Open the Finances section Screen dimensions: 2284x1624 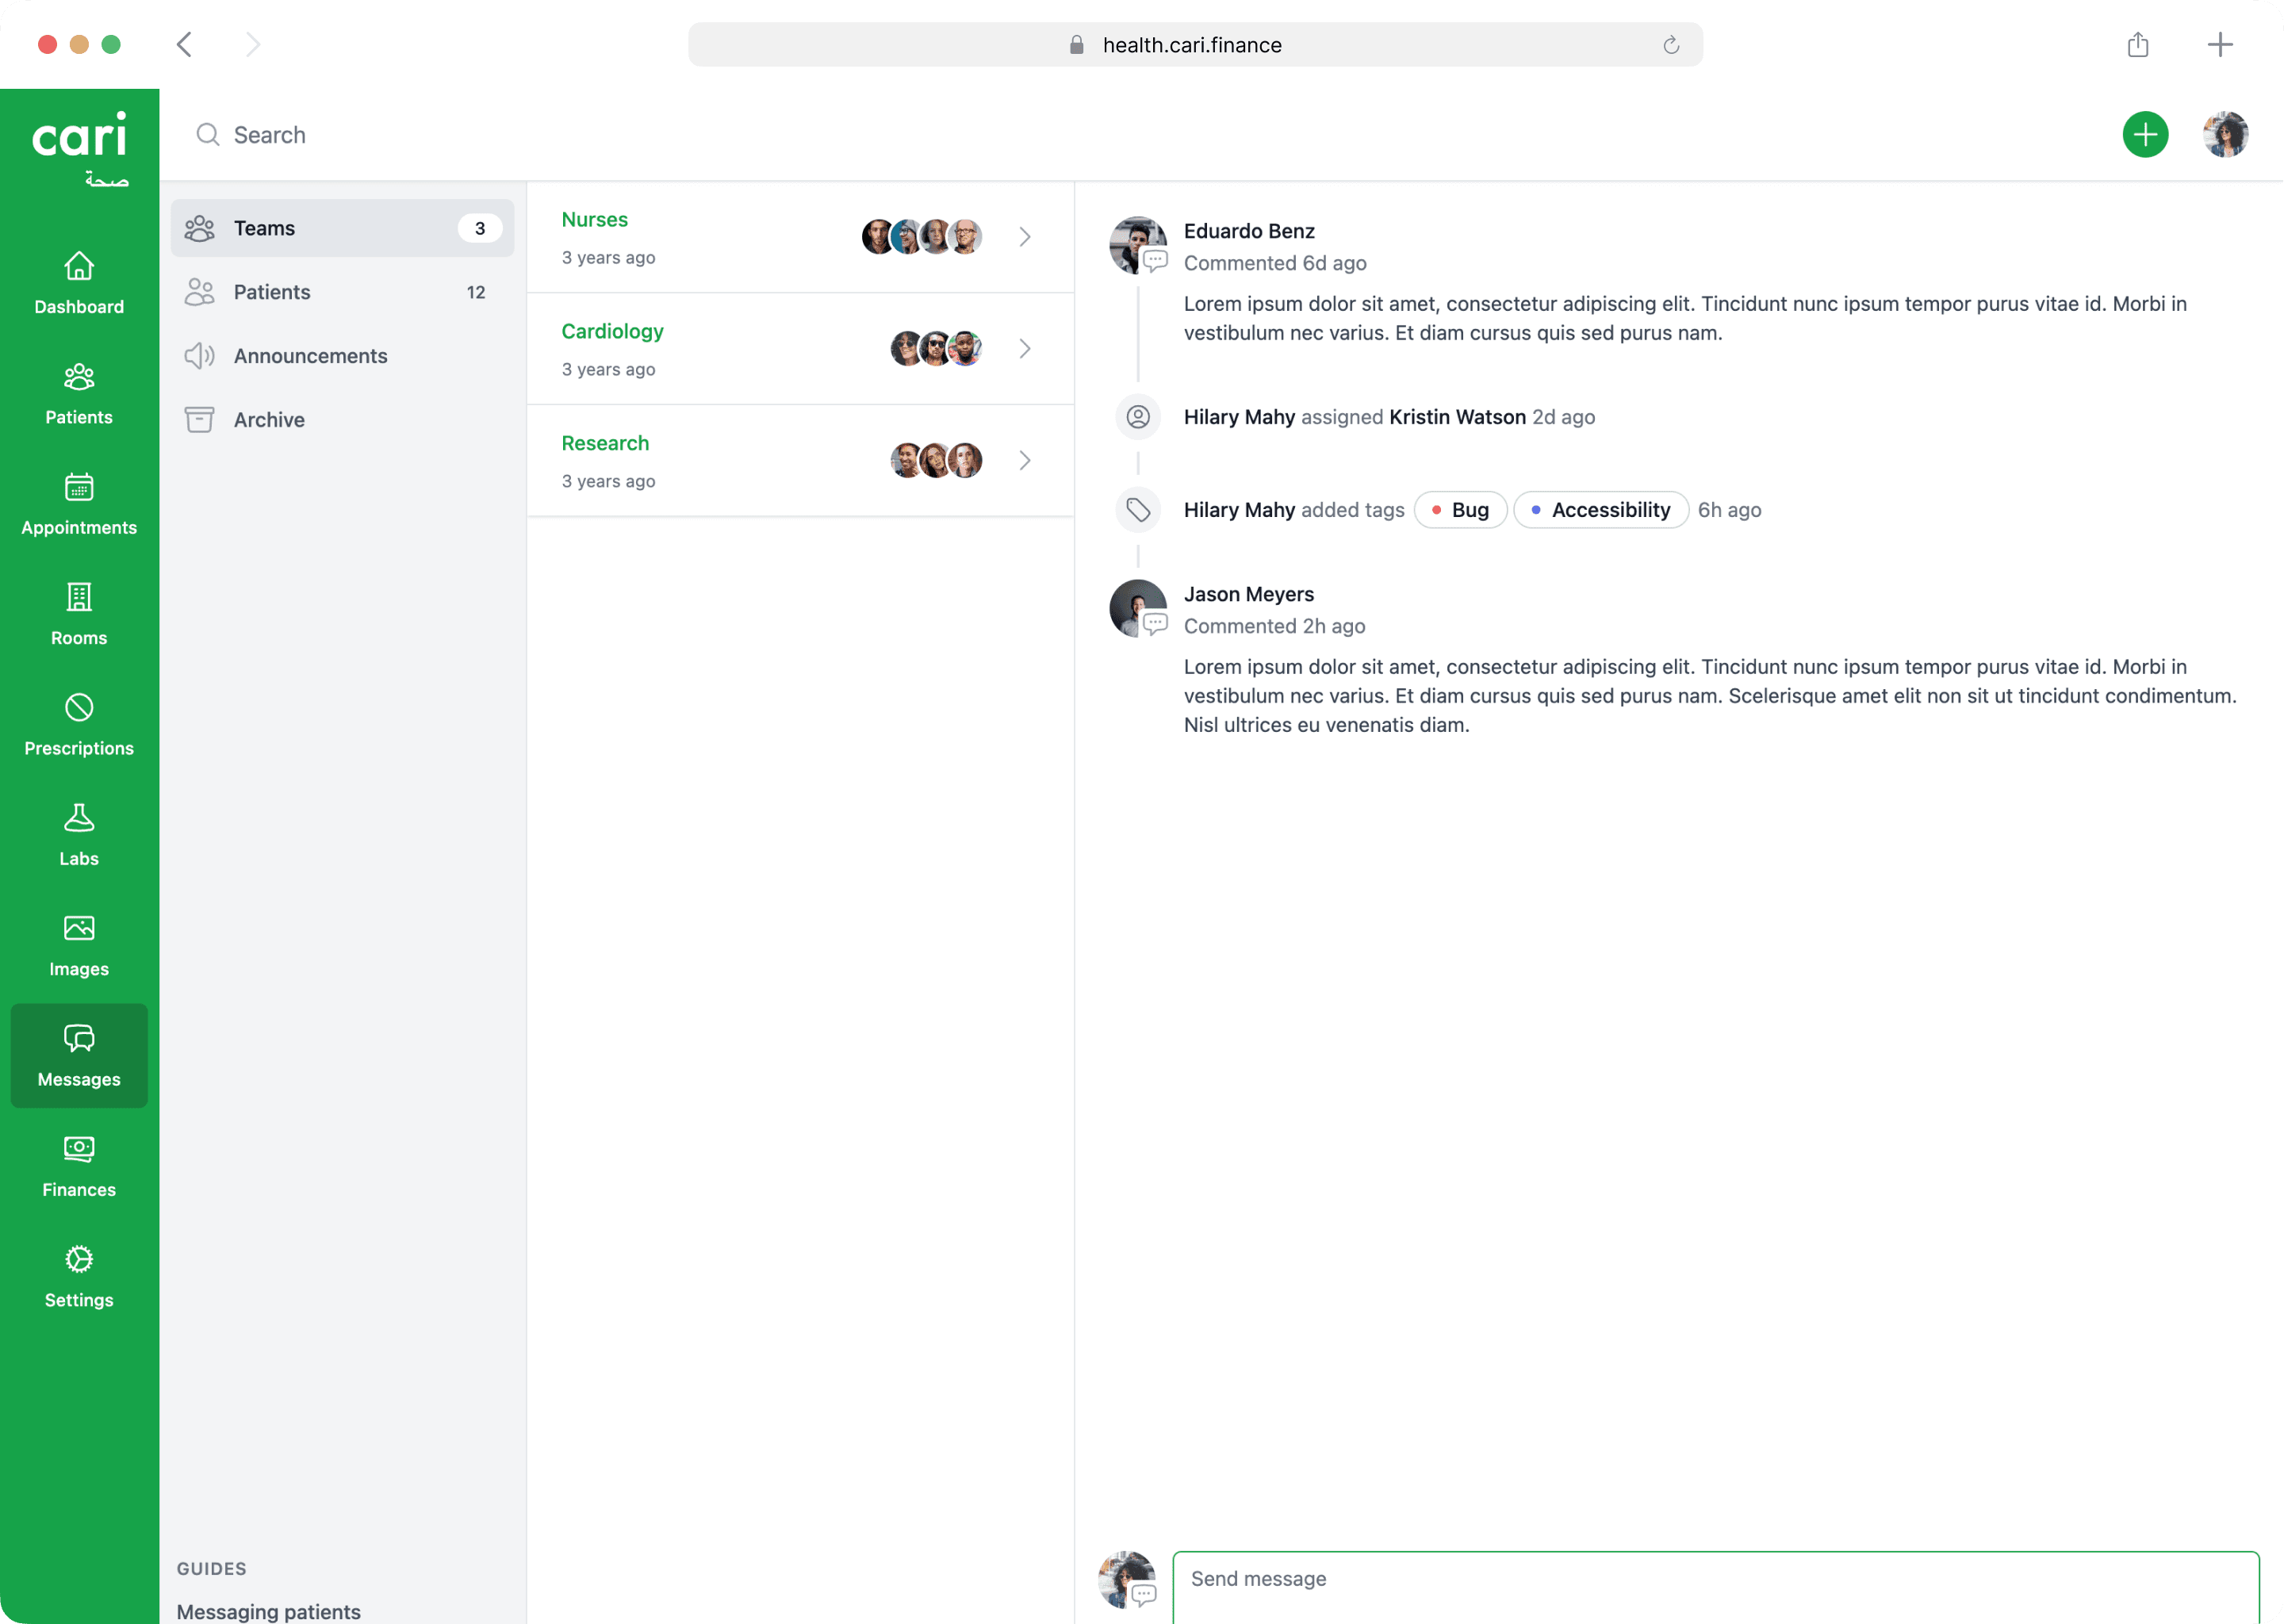(78, 1165)
